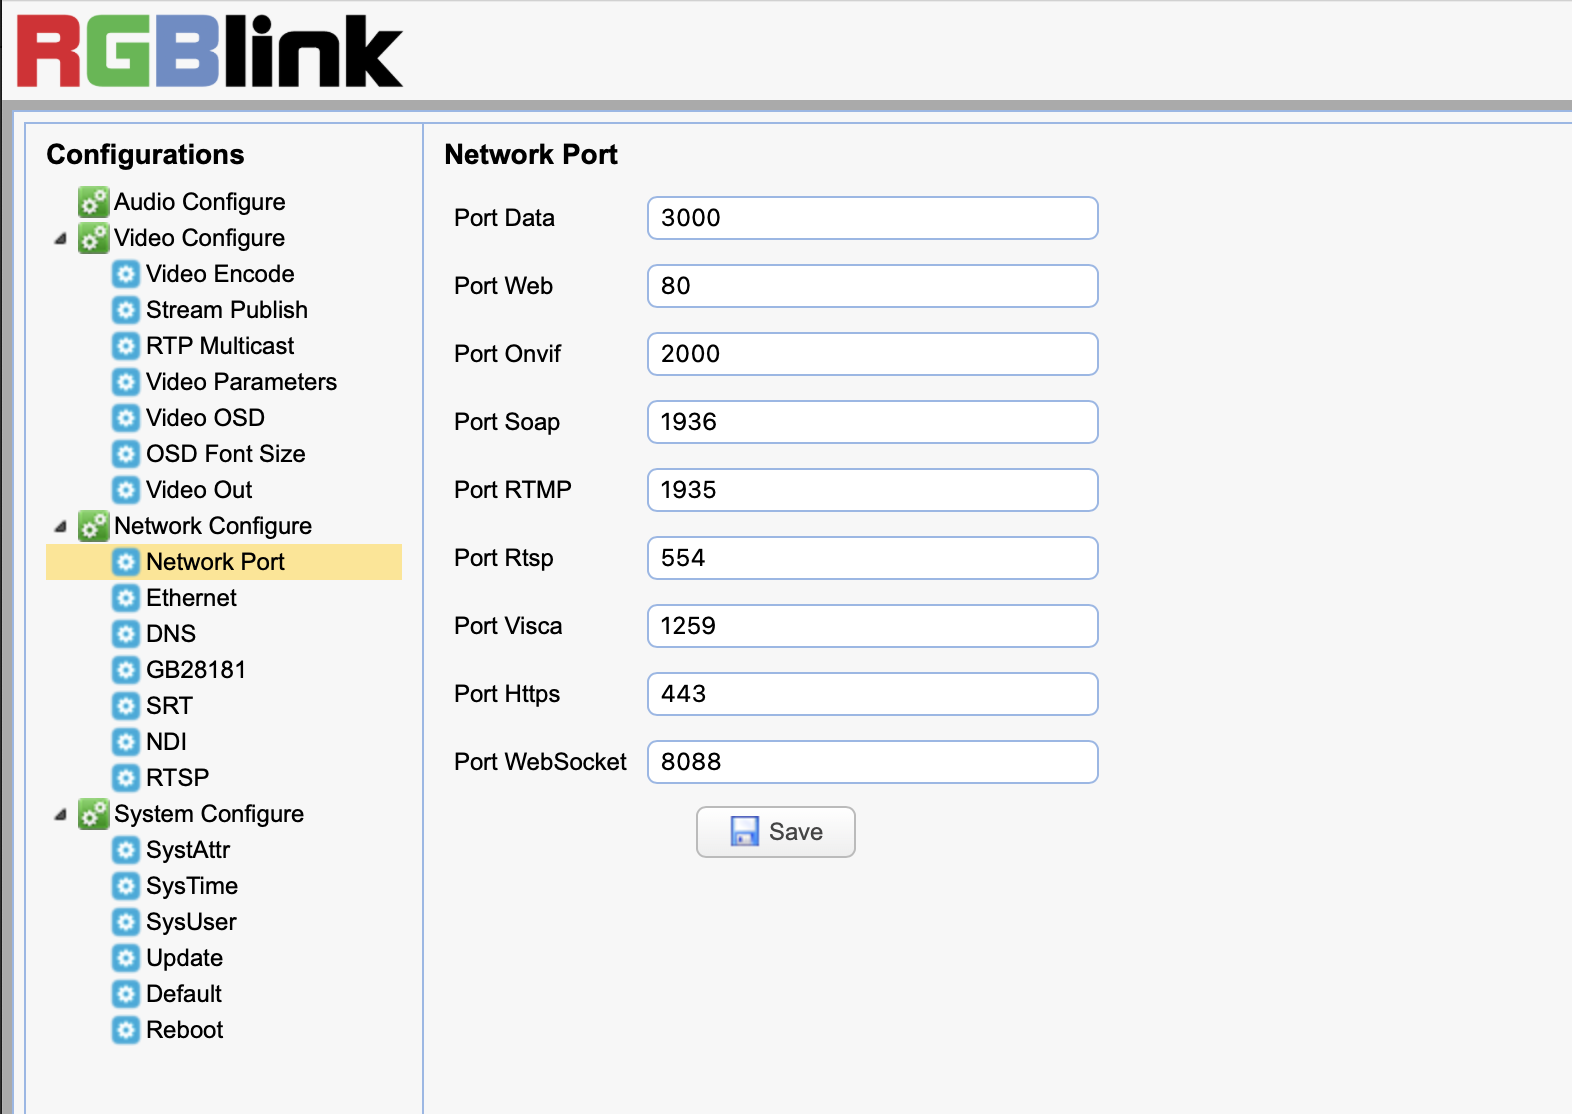The width and height of the screenshot is (1572, 1114).
Task: Click the Port Onvif field showing 2000
Action: tap(873, 354)
